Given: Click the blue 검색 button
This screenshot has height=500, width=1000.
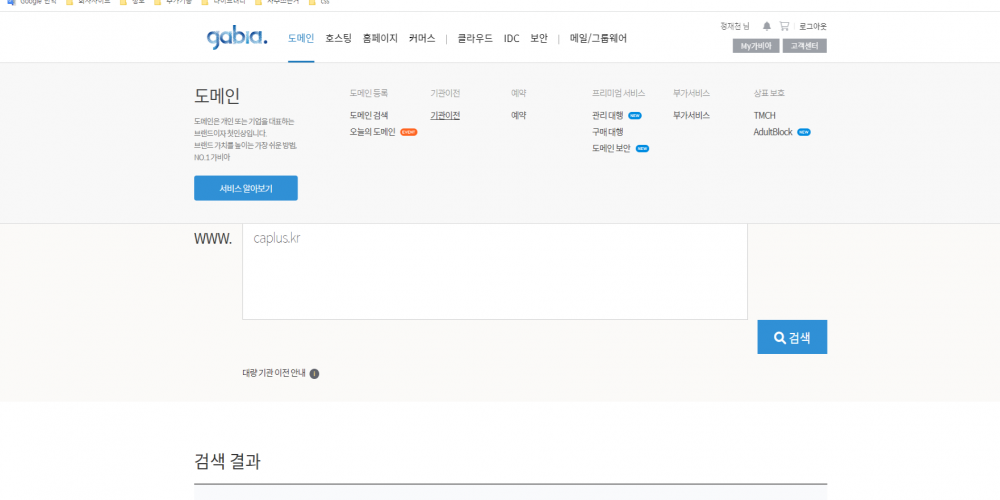Looking at the screenshot, I should click(x=792, y=337).
